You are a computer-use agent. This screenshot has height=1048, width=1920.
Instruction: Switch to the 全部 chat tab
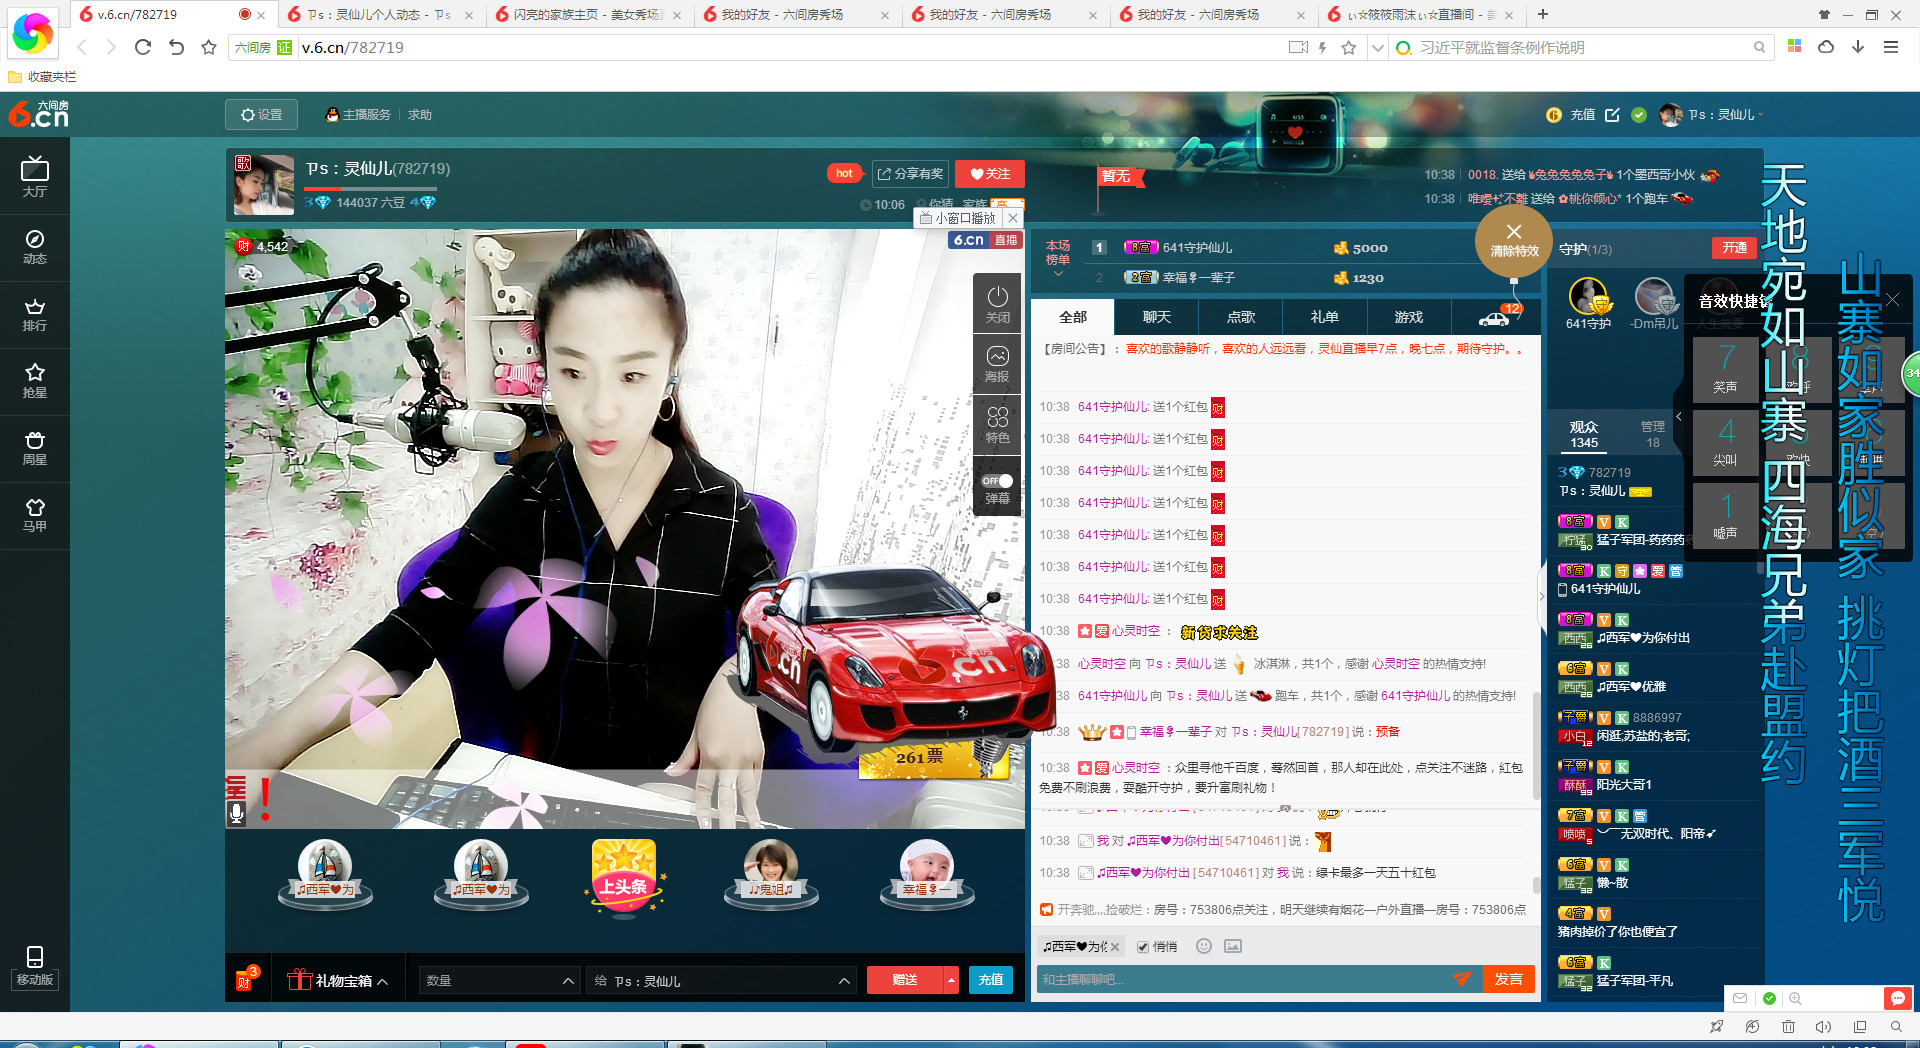tap(1073, 317)
